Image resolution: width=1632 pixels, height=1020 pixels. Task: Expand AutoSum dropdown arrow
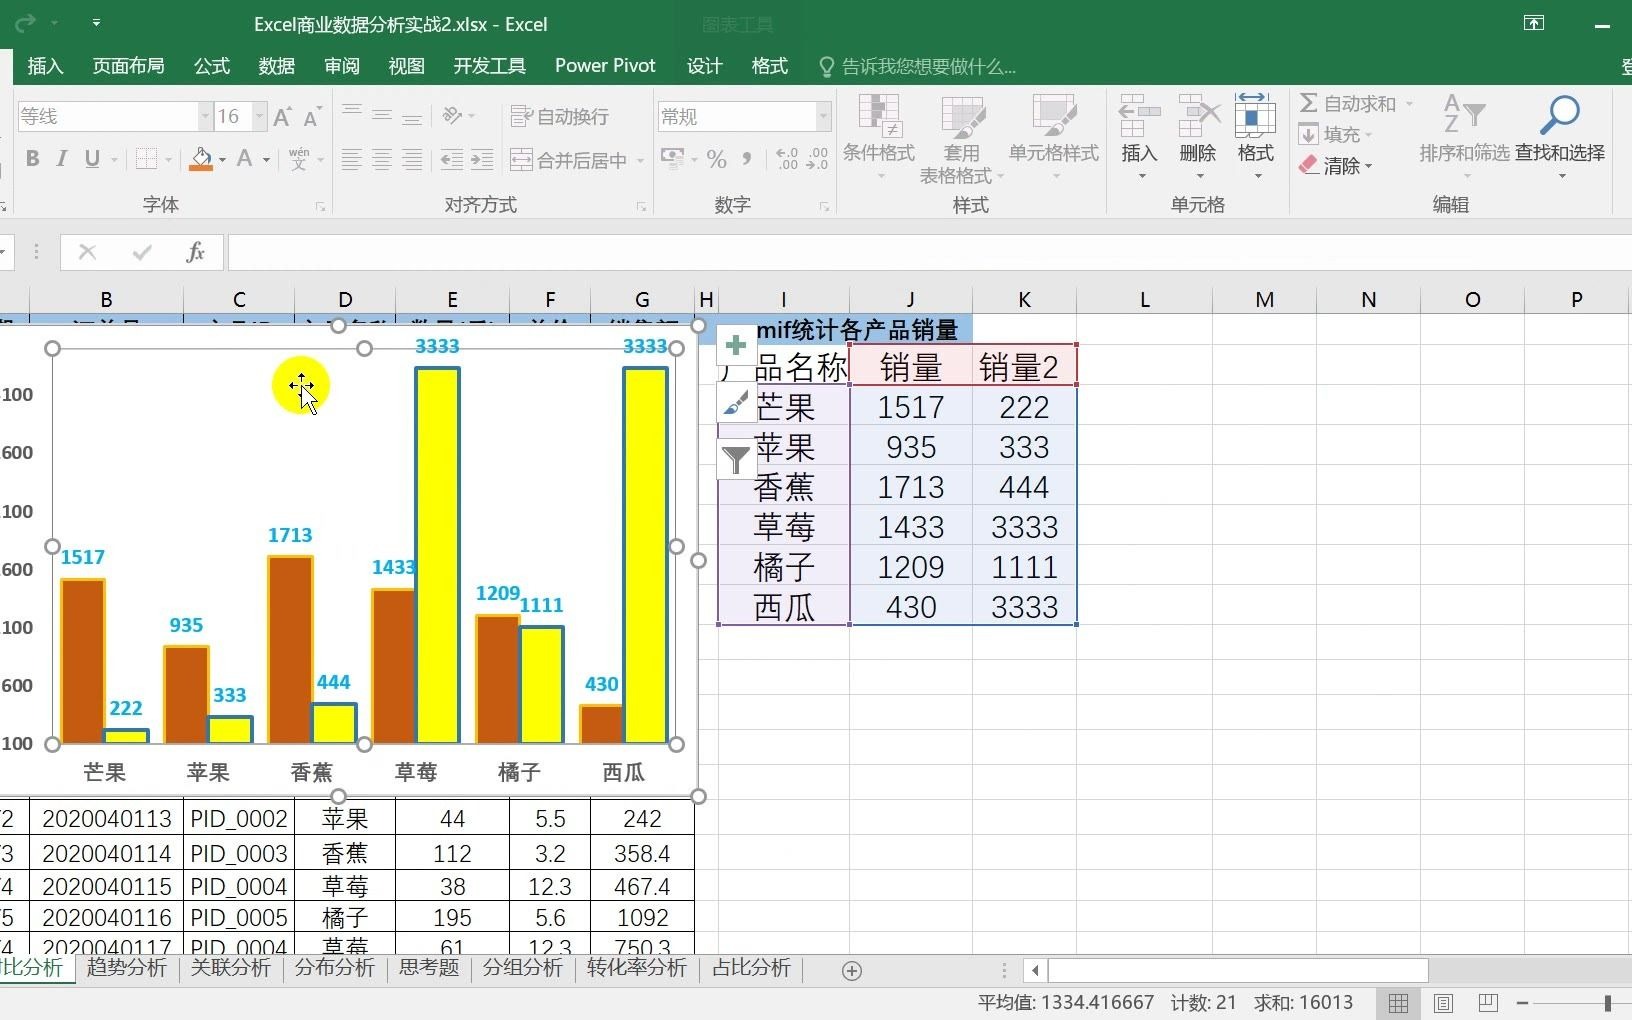pyautogui.click(x=1409, y=104)
